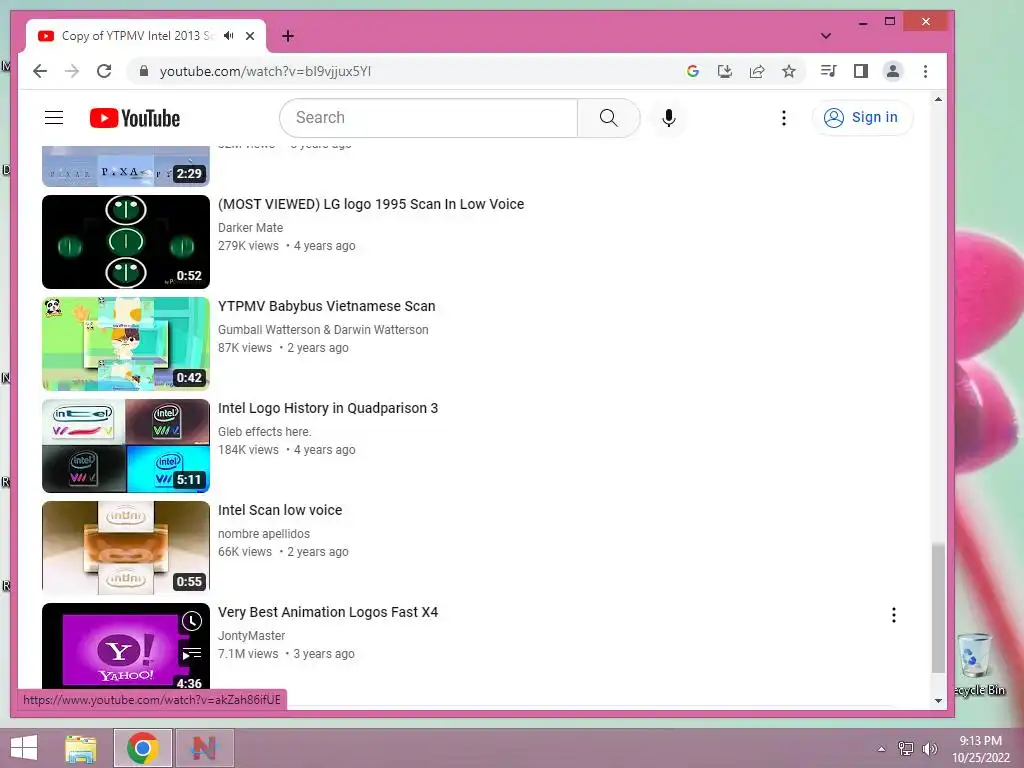This screenshot has height=768, width=1024.
Task: Mute tab via speaker icon
Action: (x=229, y=36)
